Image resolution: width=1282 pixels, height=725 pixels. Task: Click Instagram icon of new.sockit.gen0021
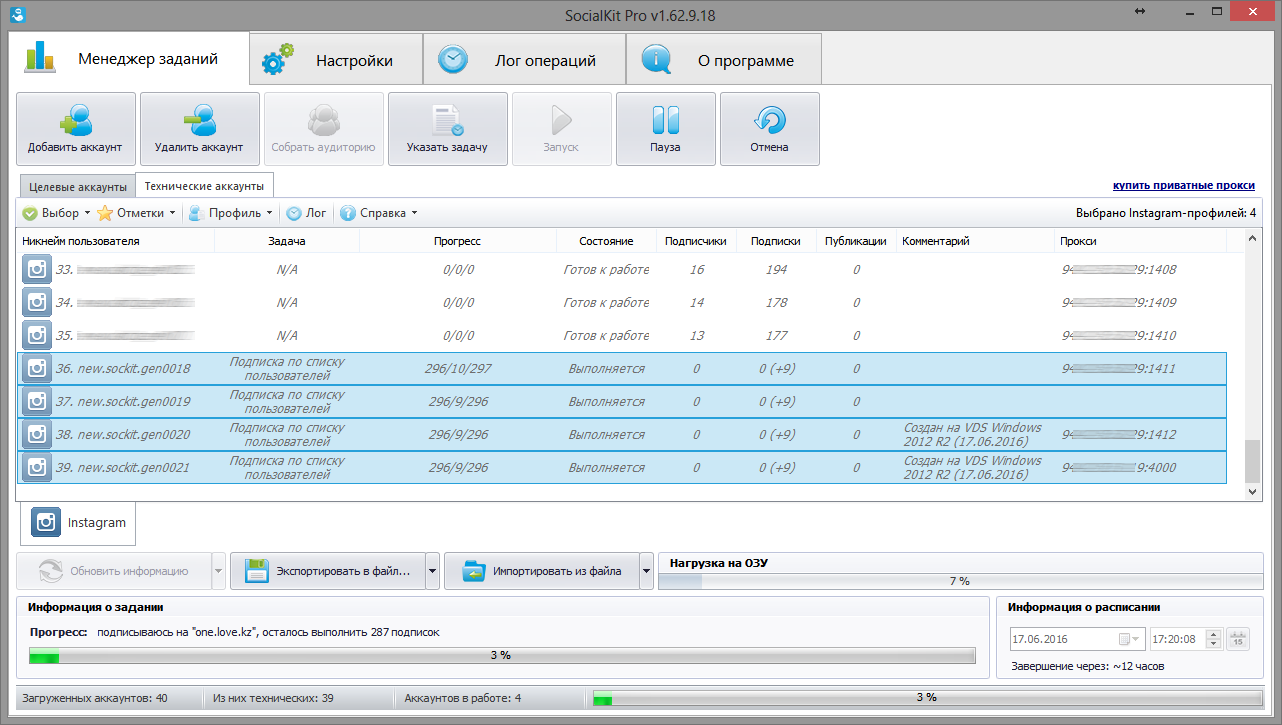pos(37,468)
